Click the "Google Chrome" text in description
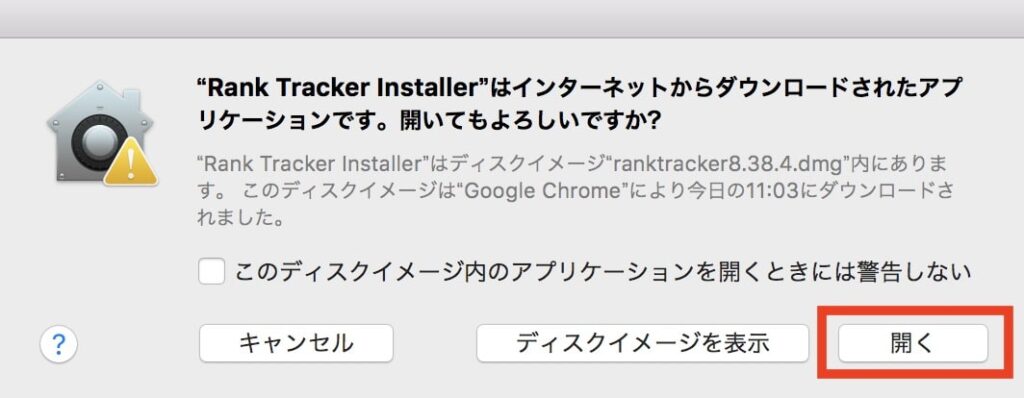This screenshot has width=1024, height=398. pyautogui.click(x=509, y=191)
